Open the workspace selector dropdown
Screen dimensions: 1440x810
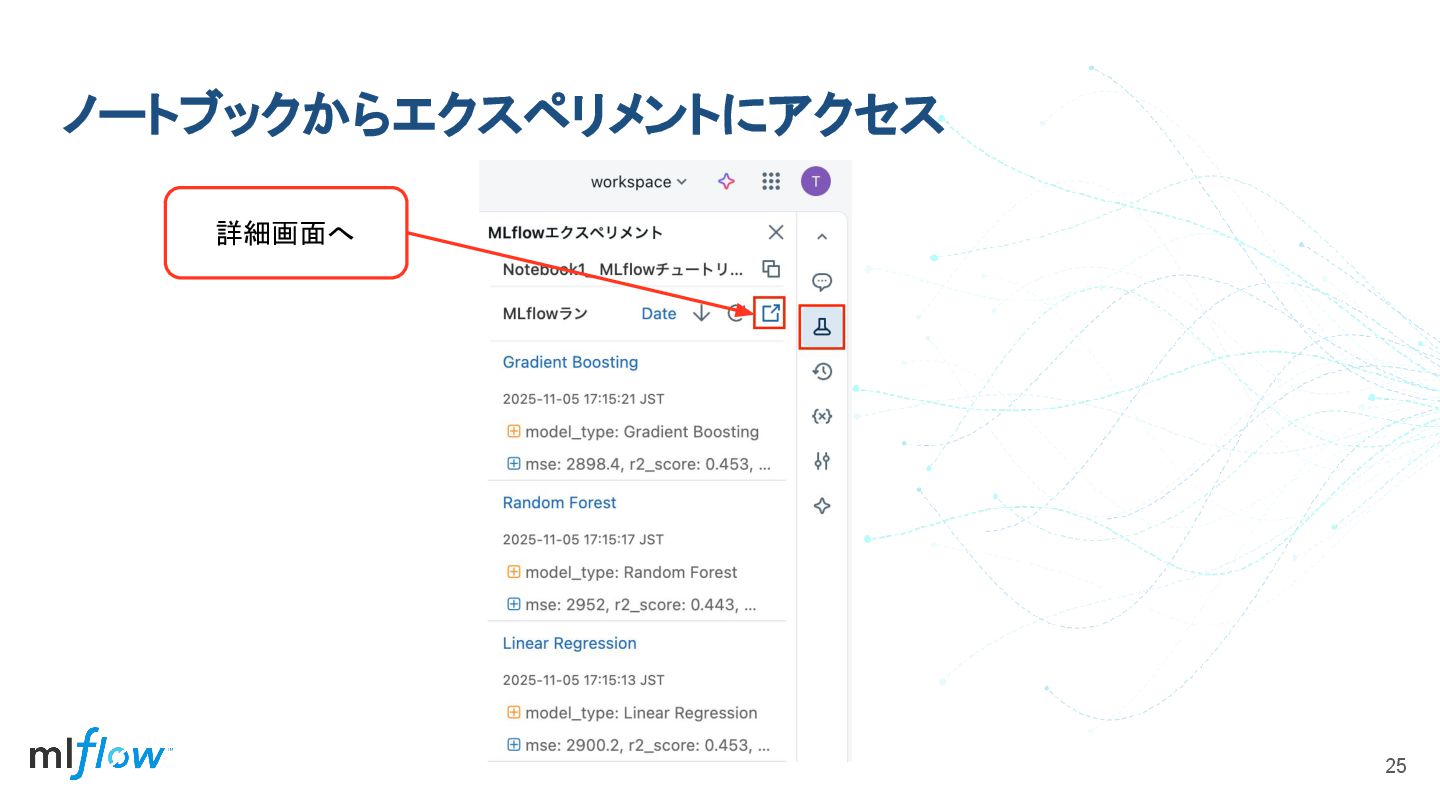pos(638,182)
